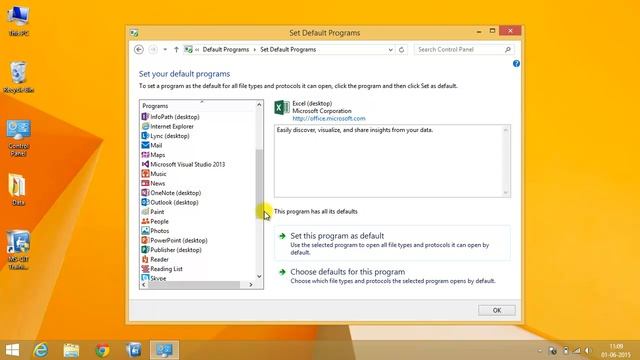Open the Recycle Bin desktop icon
Viewport: 640px width, 360px height.
[18, 77]
